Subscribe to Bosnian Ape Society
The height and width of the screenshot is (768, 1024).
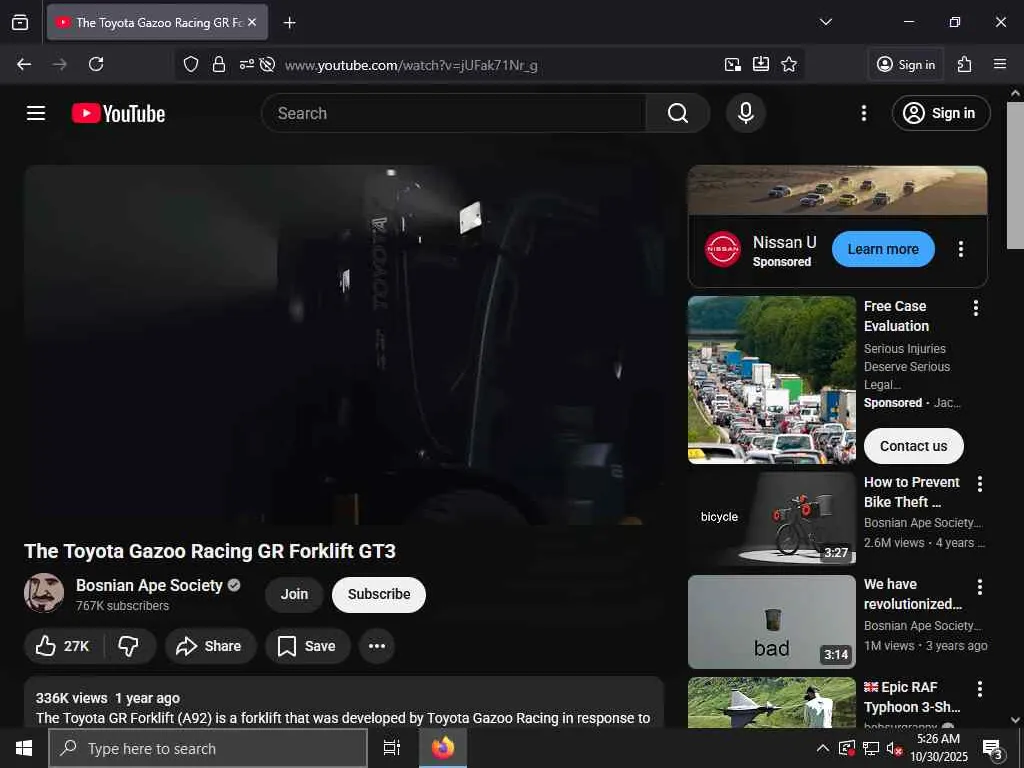click(x=379, y=594)
